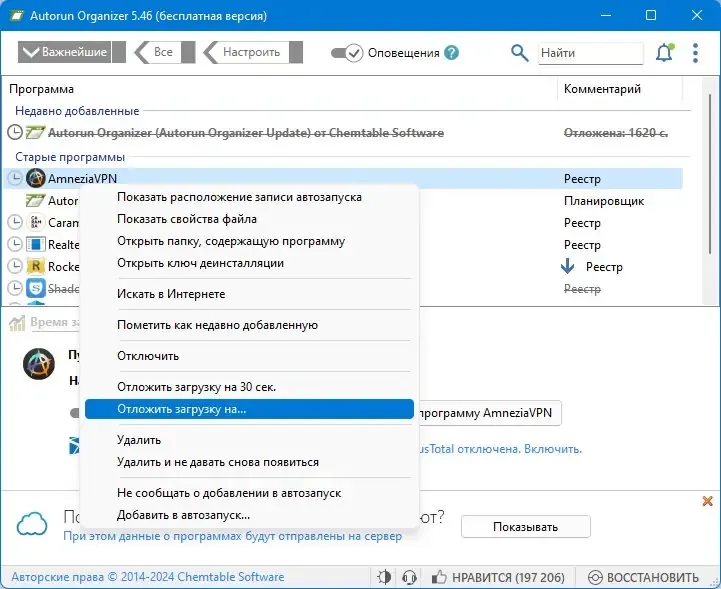
Task: Click the search magnifier icon
Action: click(520, 53)
